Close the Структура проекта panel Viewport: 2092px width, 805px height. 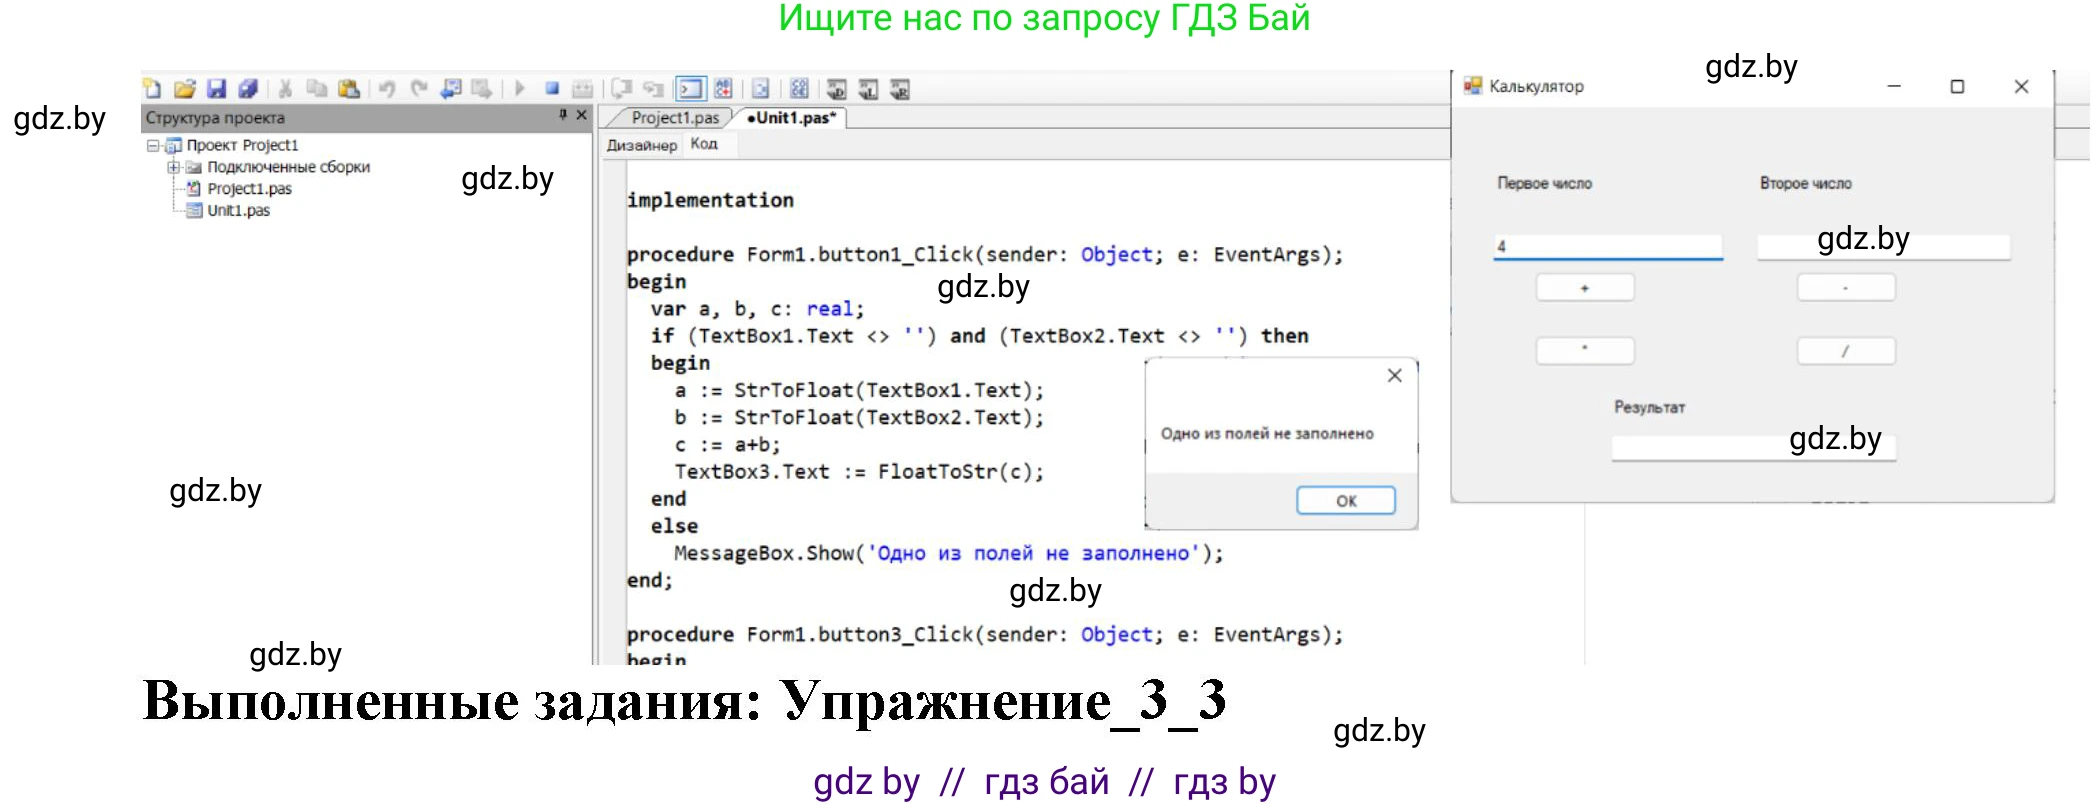click(581, 116)
